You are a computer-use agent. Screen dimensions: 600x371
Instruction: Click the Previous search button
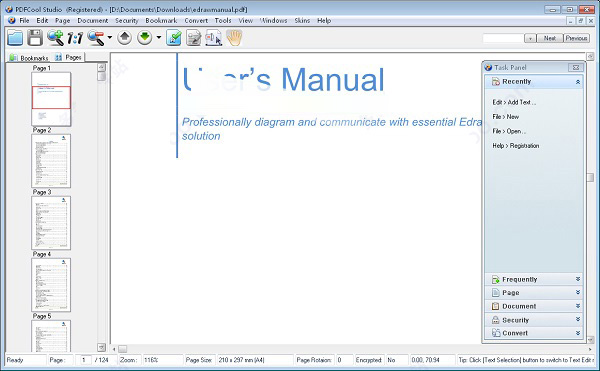pyautogui.click(x=576, y=38)
